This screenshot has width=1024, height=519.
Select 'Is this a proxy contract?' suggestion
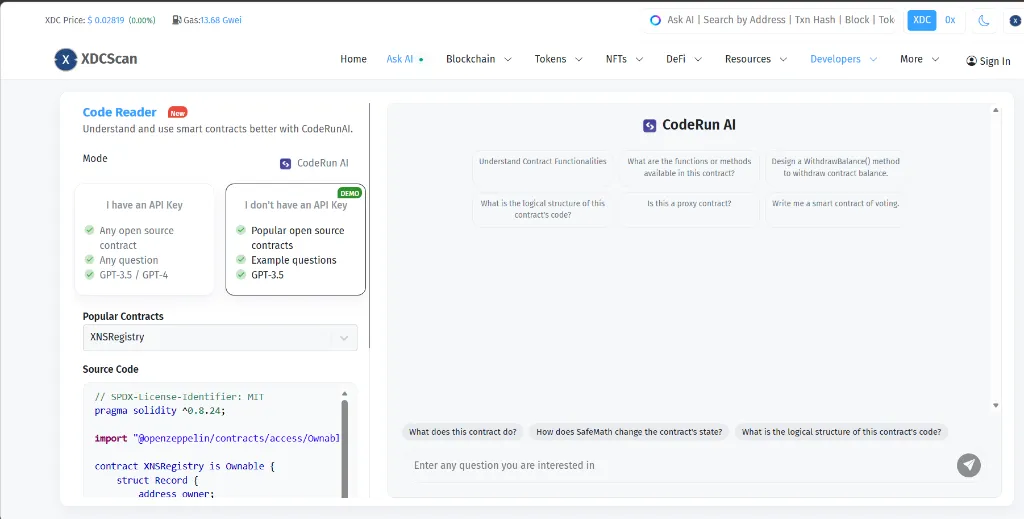click(689, 209)
